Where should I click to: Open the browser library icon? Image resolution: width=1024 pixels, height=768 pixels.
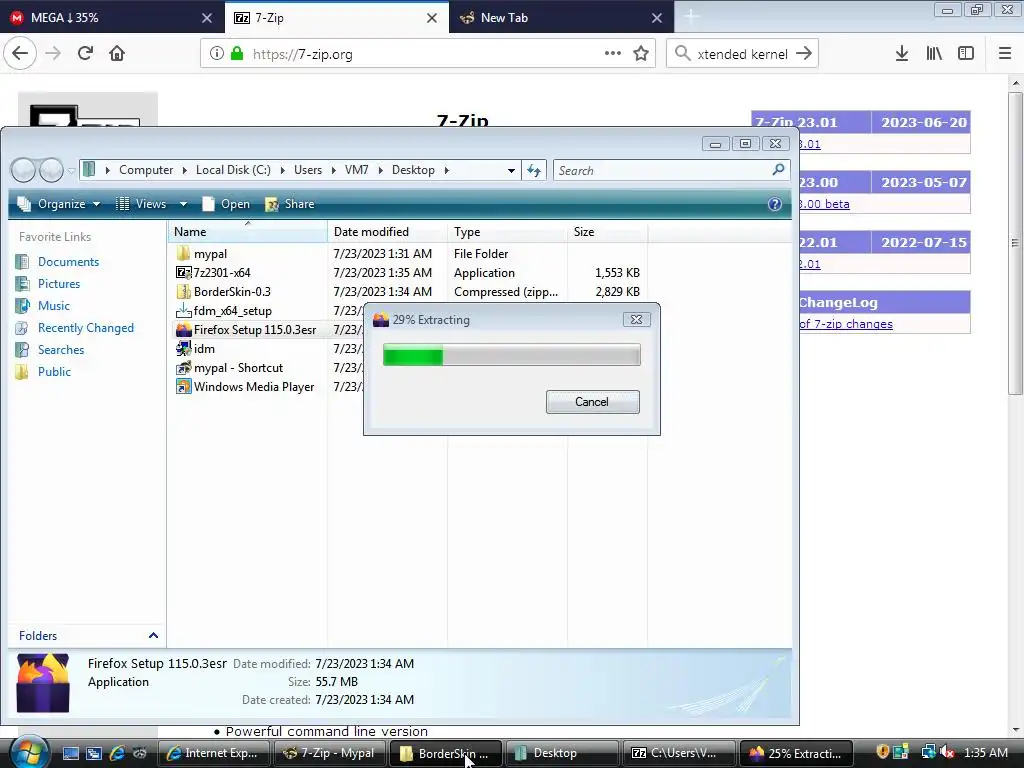[x=934, y=54]
